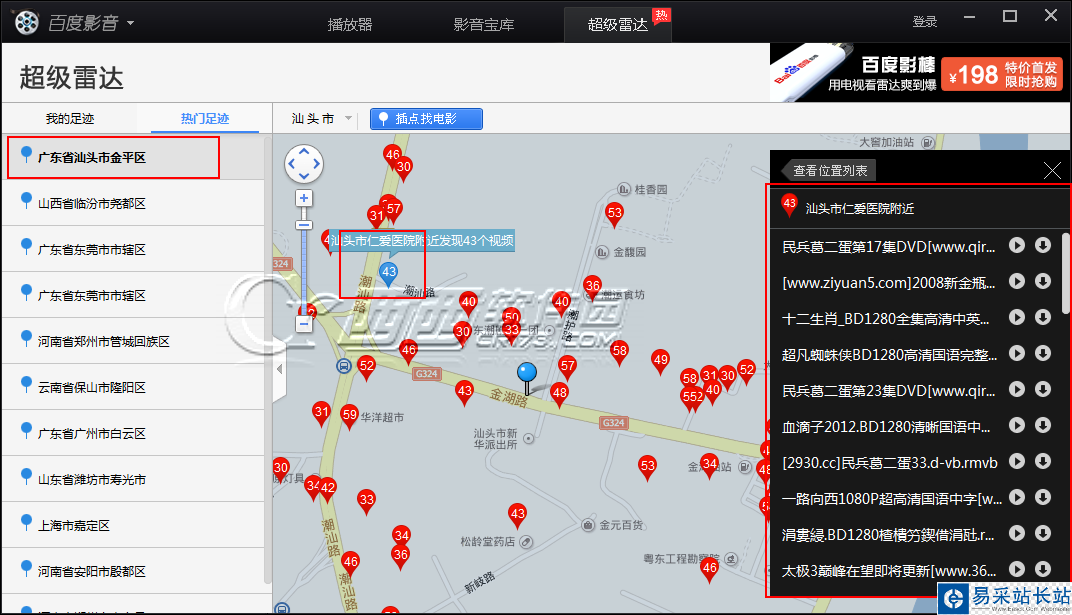Play 民兵葛二蛋第17集DVD video
1072x615 pixels.
pyautogui.click(x=1017, y=245)
